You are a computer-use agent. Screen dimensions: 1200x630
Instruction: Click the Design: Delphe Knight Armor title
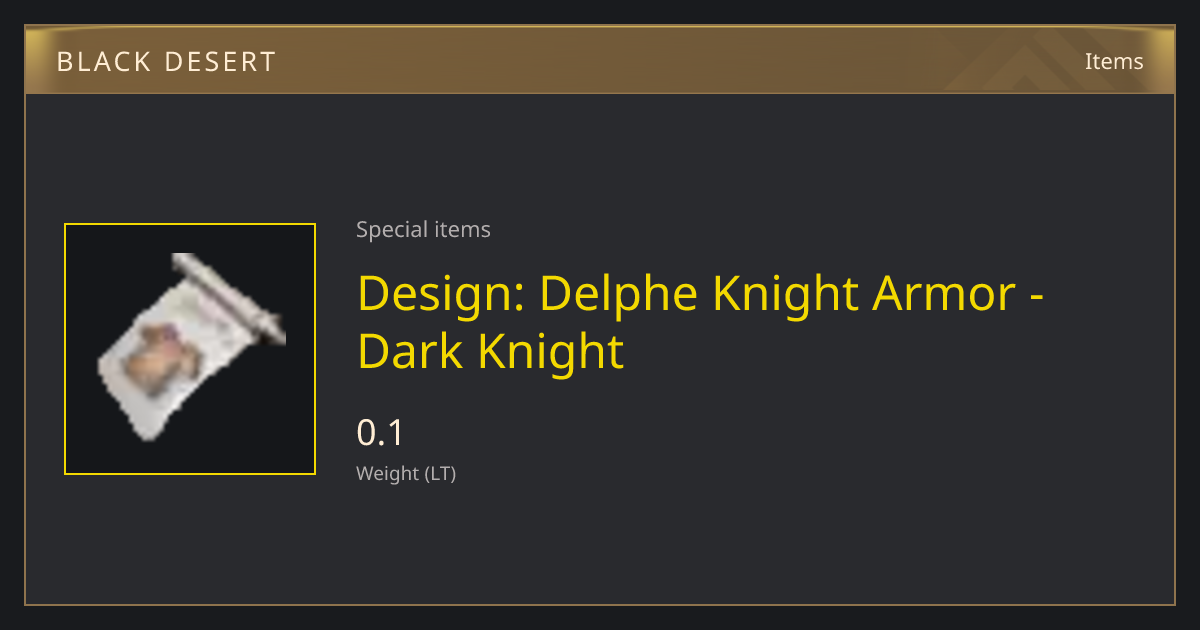coord(701,293)
